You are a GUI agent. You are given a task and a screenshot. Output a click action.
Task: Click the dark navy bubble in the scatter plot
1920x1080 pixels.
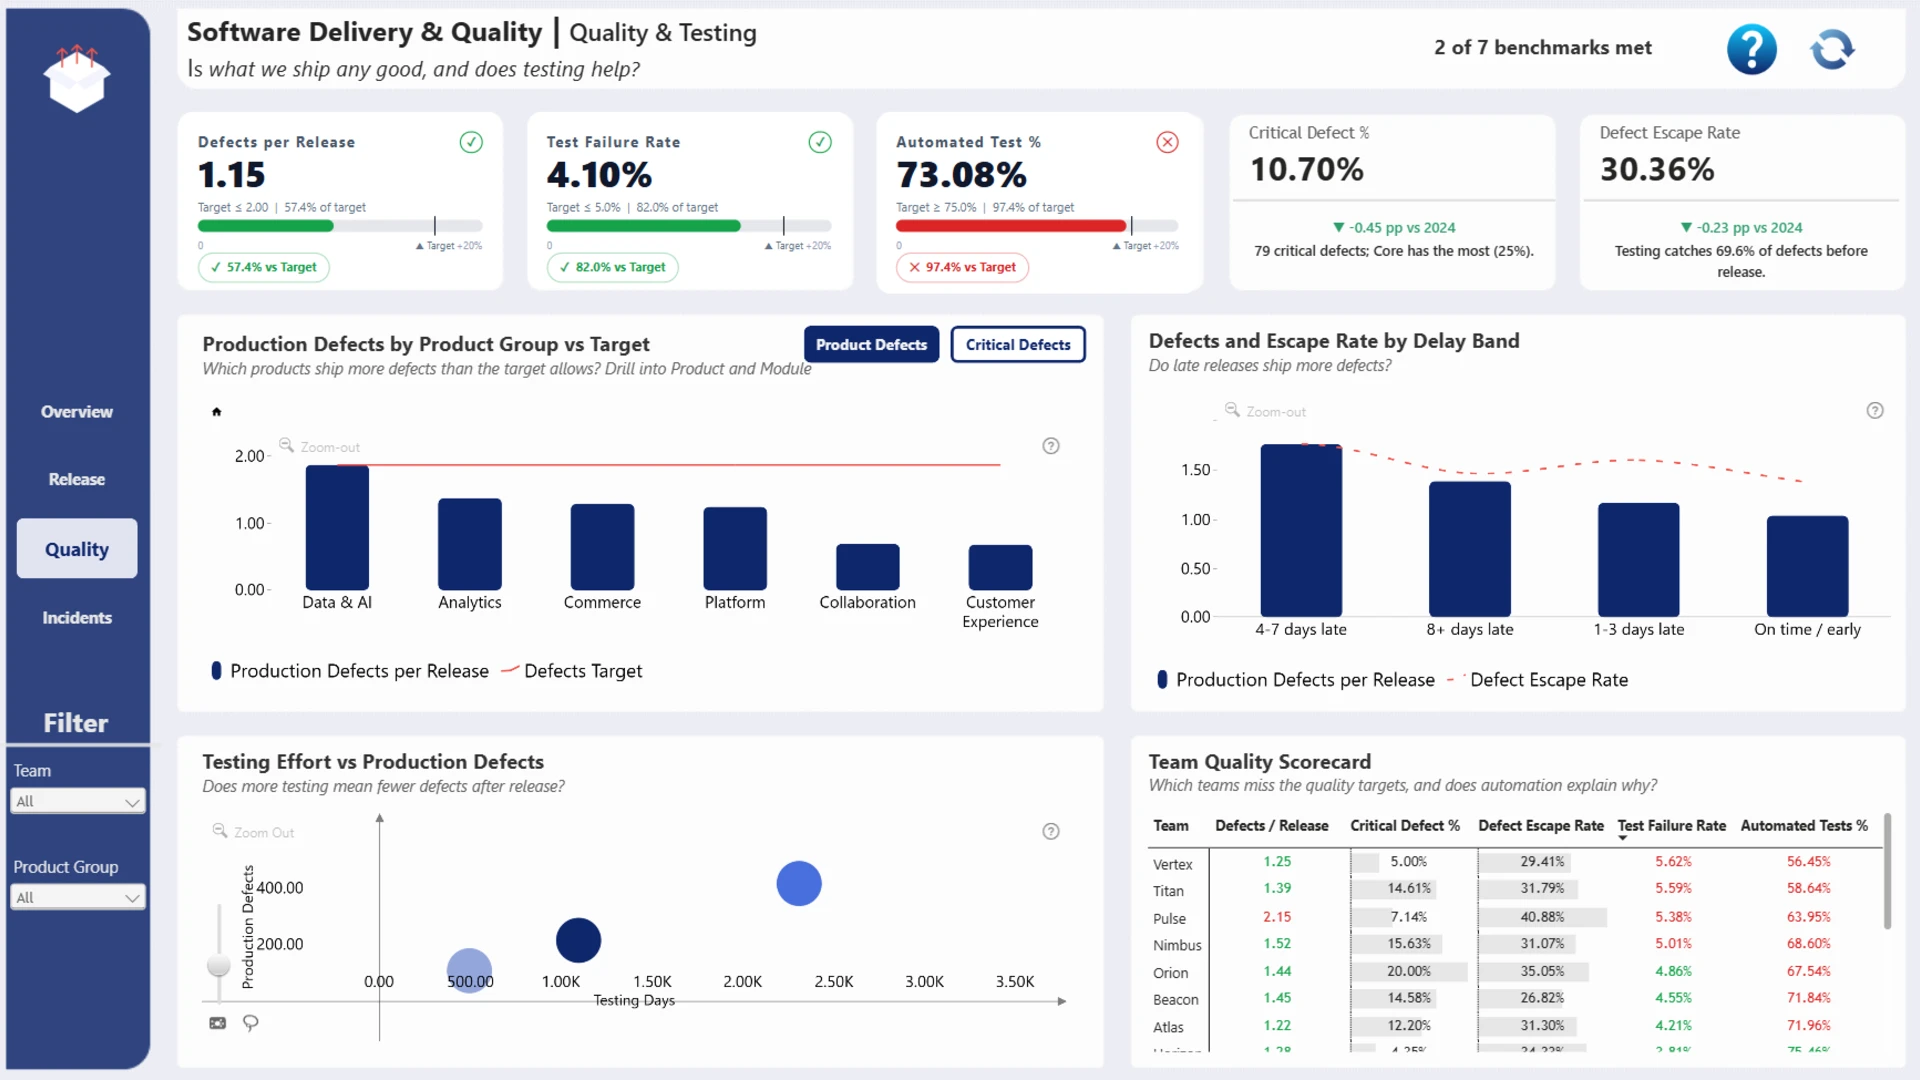578,940
